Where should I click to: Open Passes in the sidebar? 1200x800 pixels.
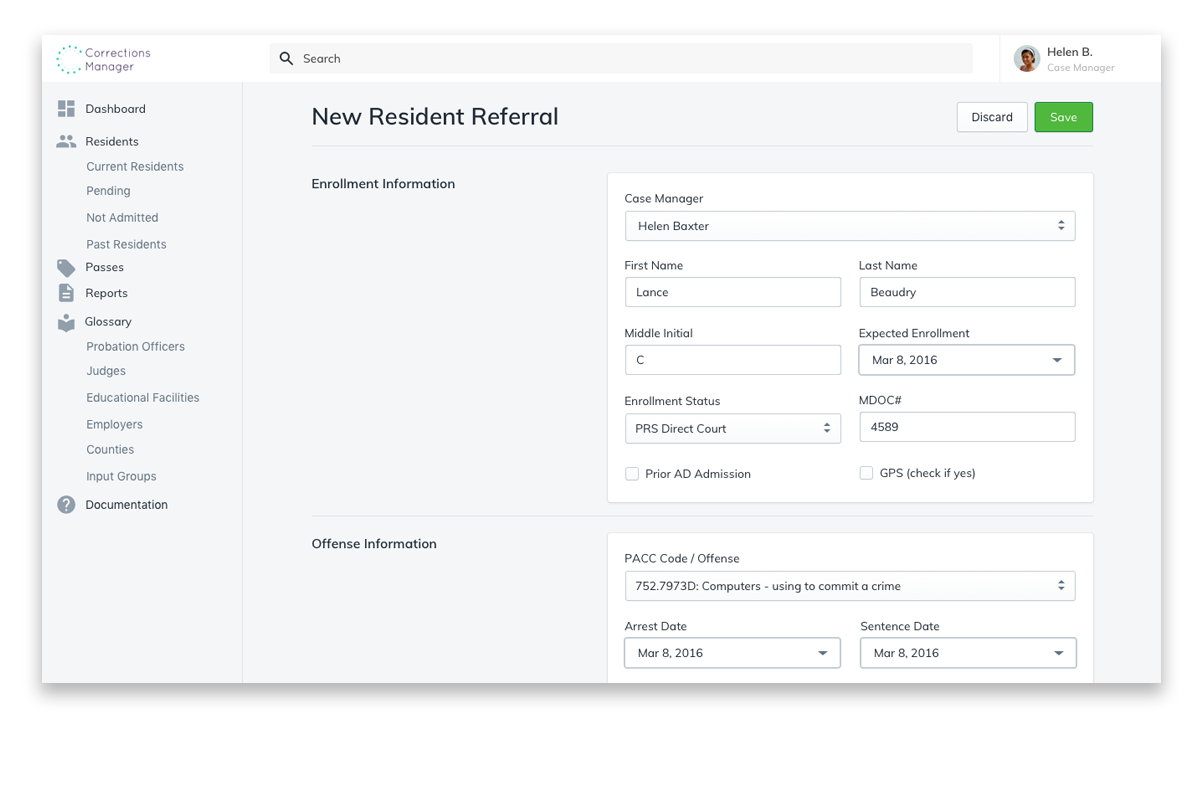[104, 267]
